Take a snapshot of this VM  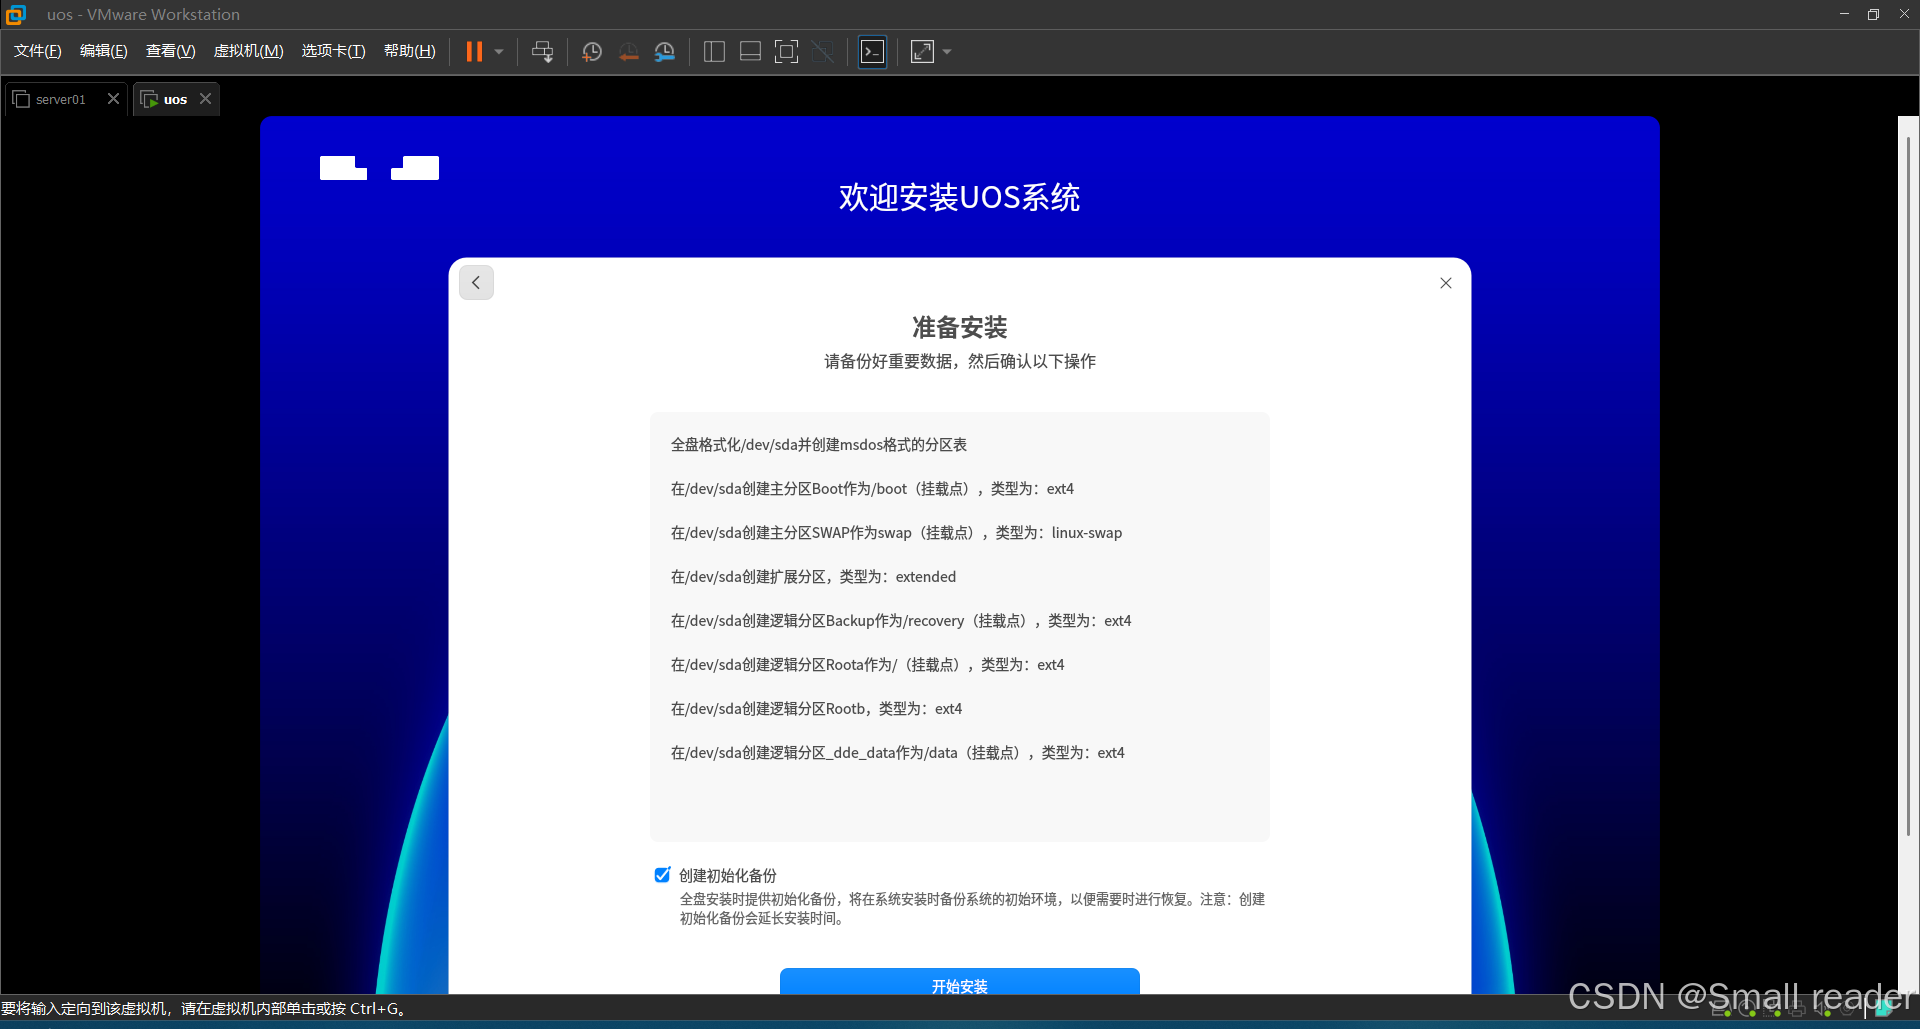(x=592, y=52)
